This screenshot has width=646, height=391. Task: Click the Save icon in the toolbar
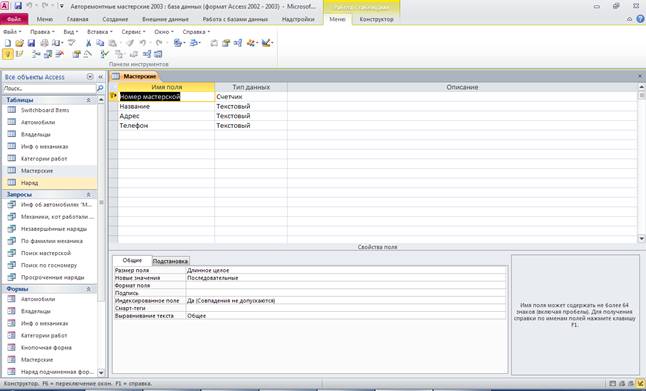(31, 43)
